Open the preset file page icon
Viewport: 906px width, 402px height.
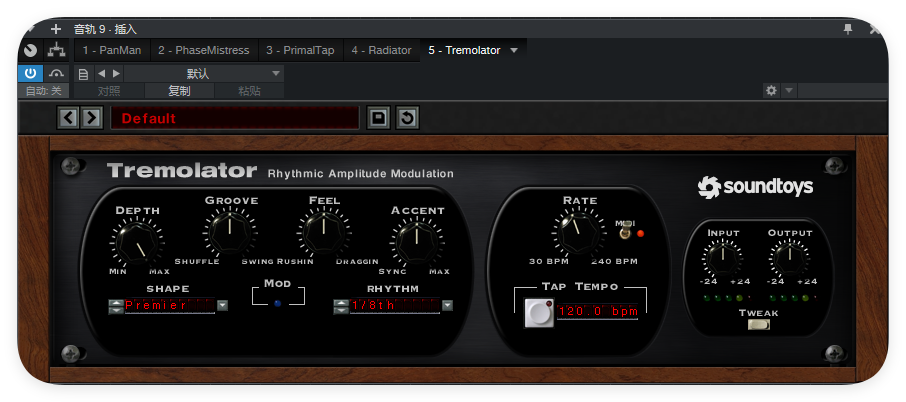[83, 74]
